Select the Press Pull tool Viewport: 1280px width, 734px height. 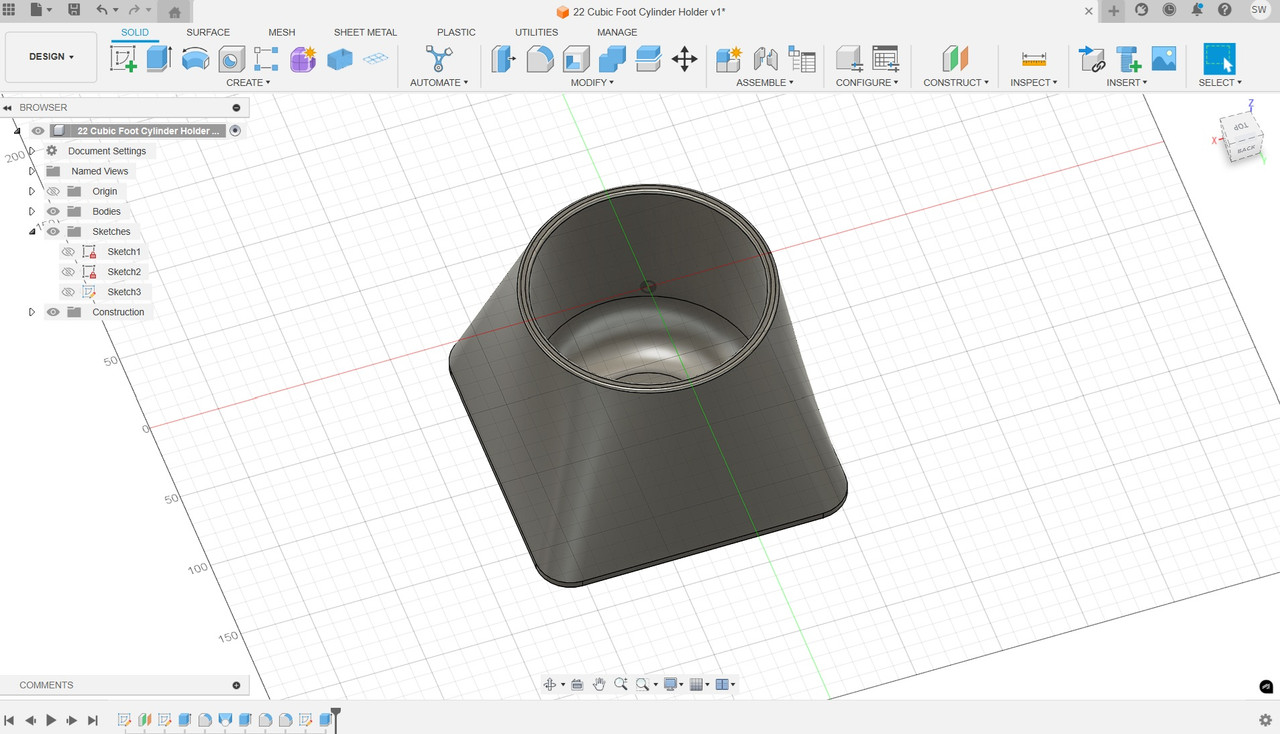503,59
